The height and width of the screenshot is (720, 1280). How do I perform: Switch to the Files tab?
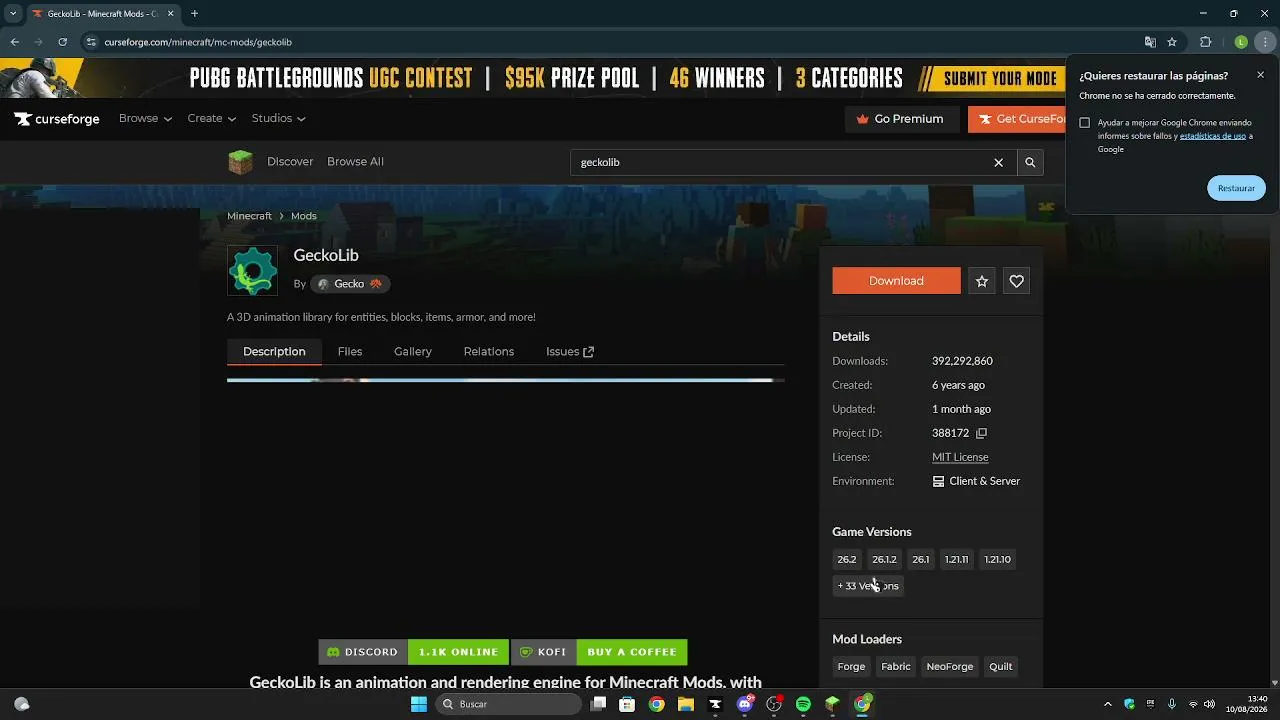pyautogui.click(x=350, y=352)
